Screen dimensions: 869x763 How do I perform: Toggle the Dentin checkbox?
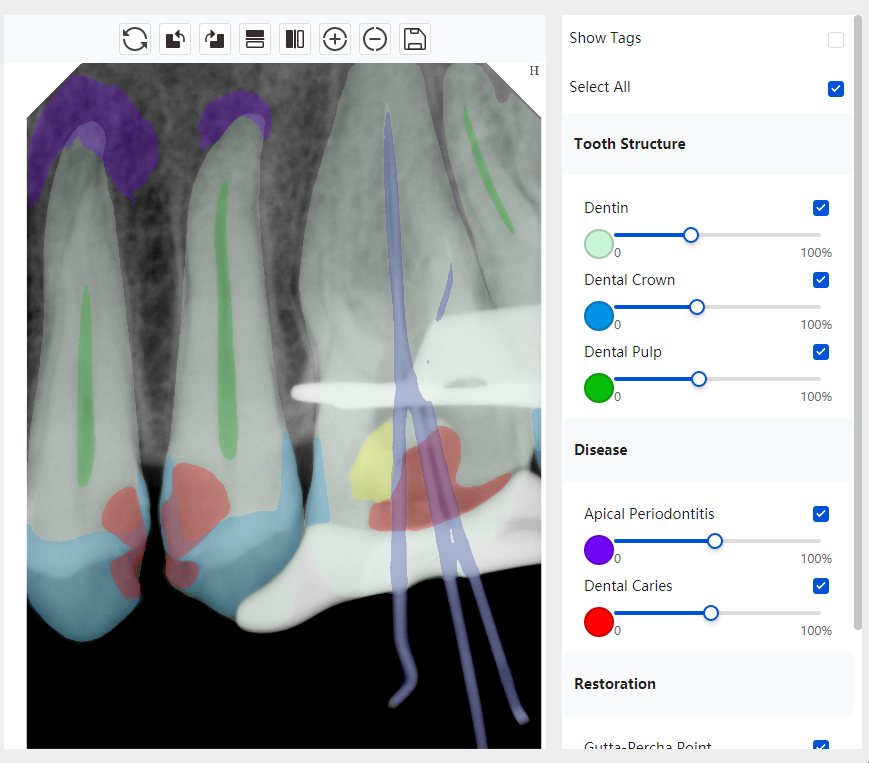tap(821, 208)
